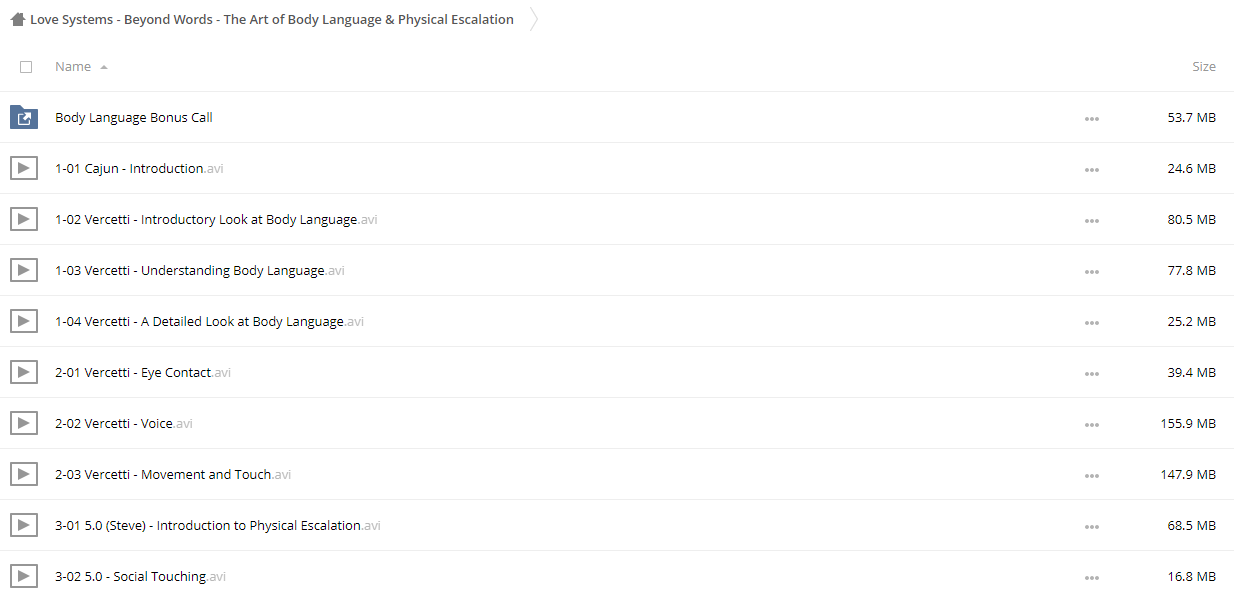Open the Body Language Bonus Call folder icon
The image size is (1234, 599).
pyautogui.click(x=24, y=118)
